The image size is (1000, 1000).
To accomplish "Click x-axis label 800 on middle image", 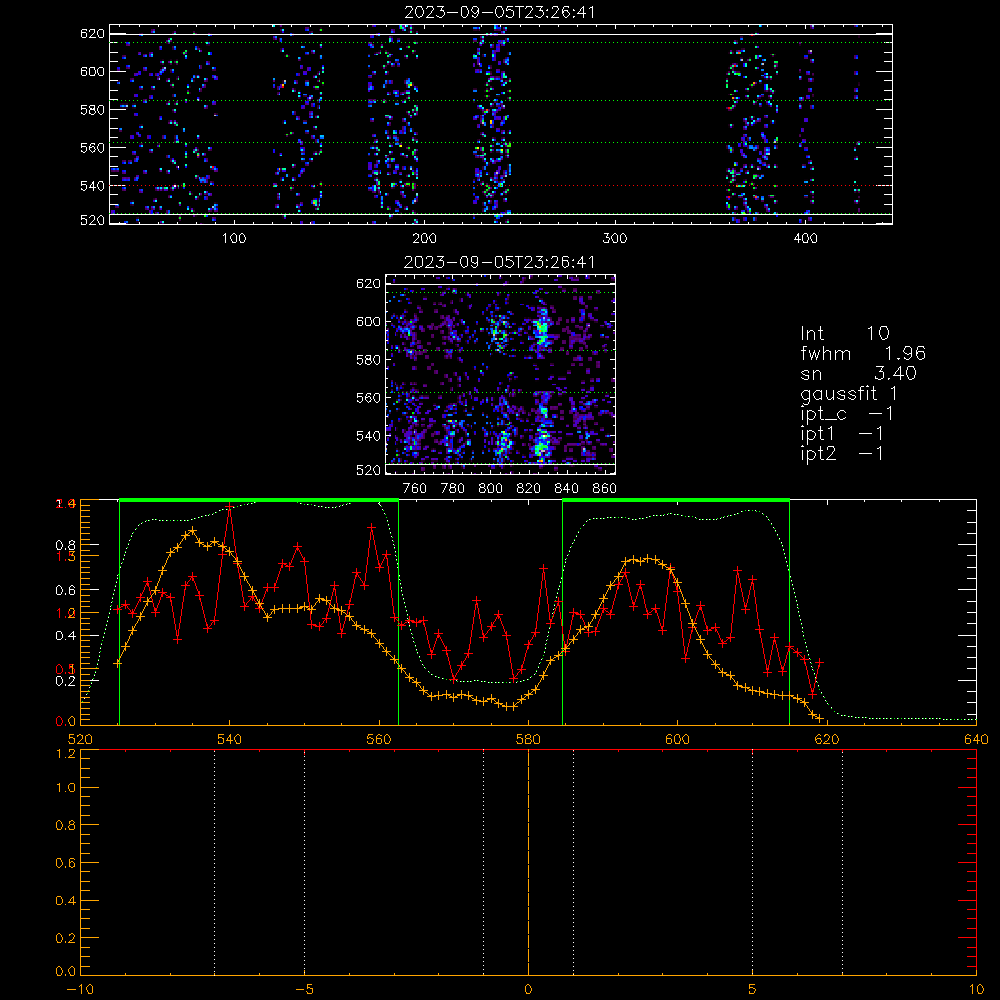I will pos(490,489).
